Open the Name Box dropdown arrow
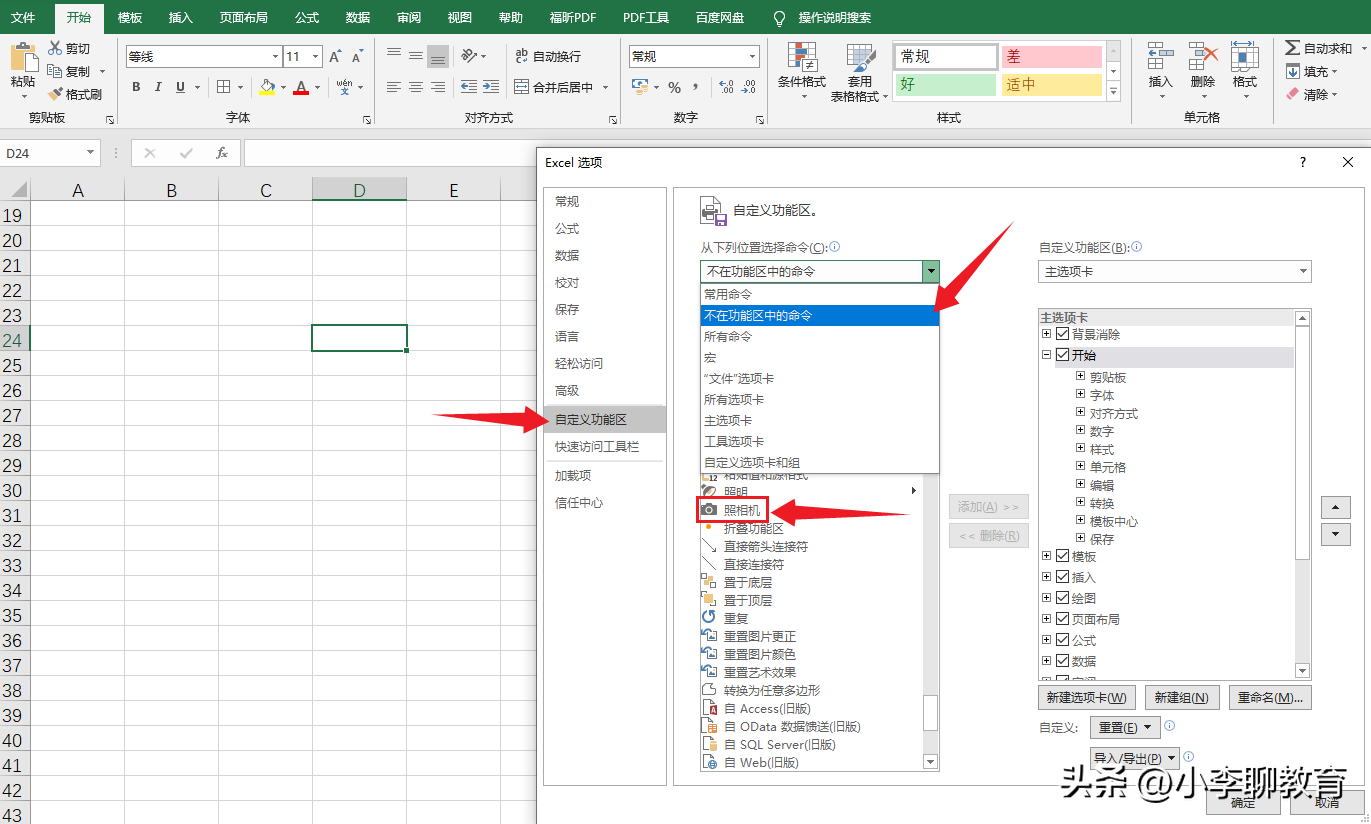Screen dimensions: 1371x824 tap(91, 153)
